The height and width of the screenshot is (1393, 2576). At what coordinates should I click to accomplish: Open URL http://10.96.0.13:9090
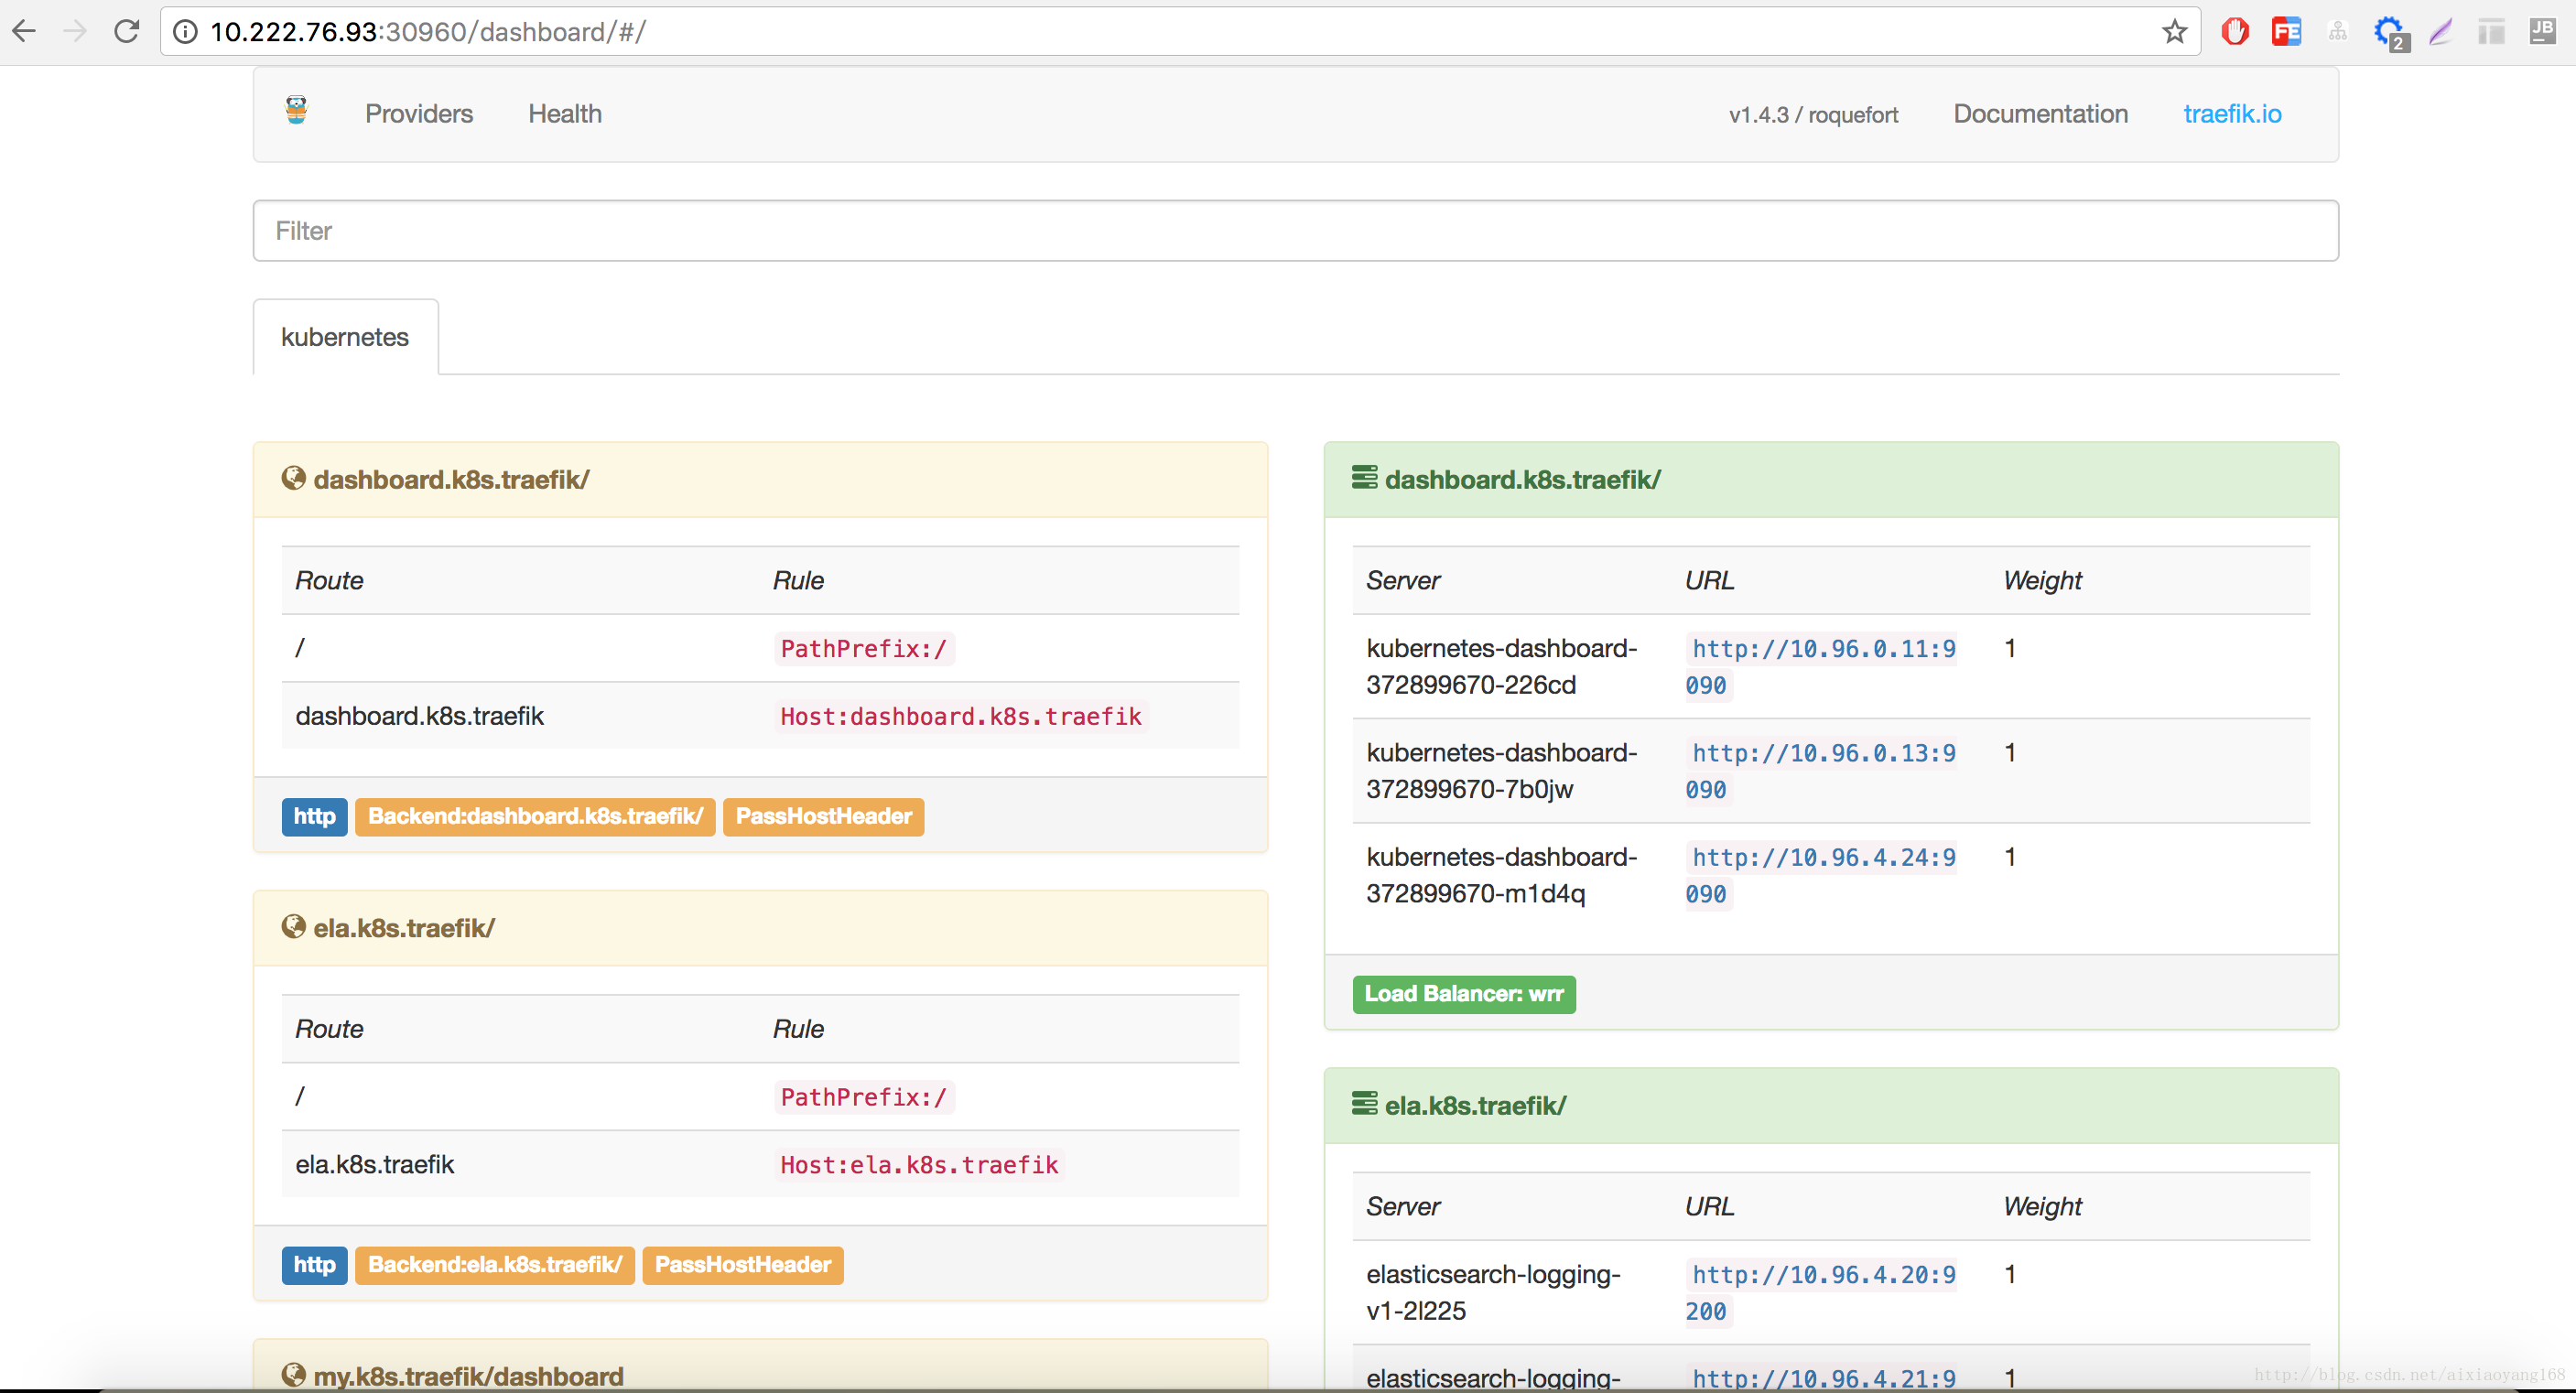pyautogui.click(x=1820, y=771)
